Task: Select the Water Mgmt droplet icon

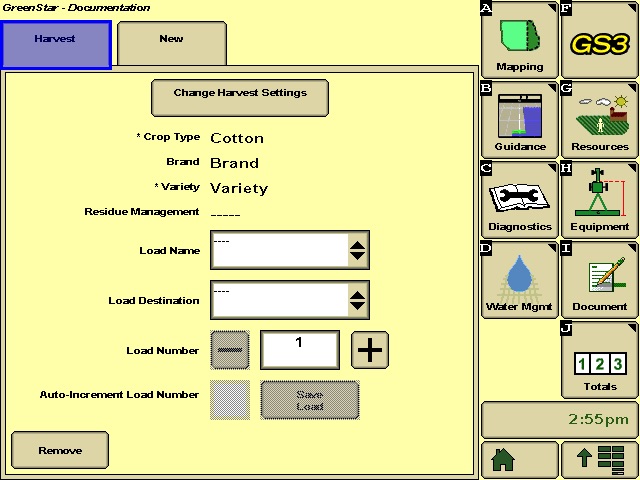Action: point(519,280)
